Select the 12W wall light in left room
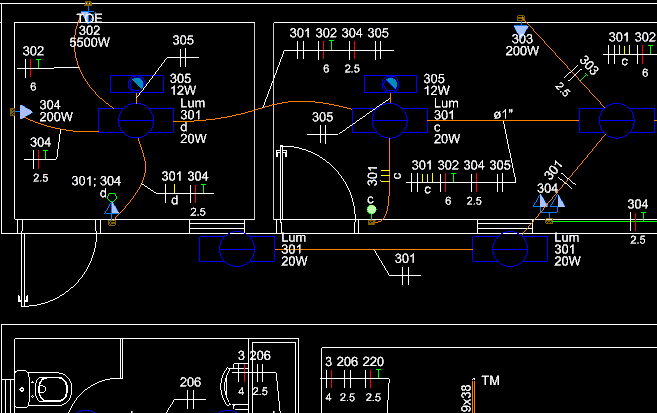 [x=136, y=85]
